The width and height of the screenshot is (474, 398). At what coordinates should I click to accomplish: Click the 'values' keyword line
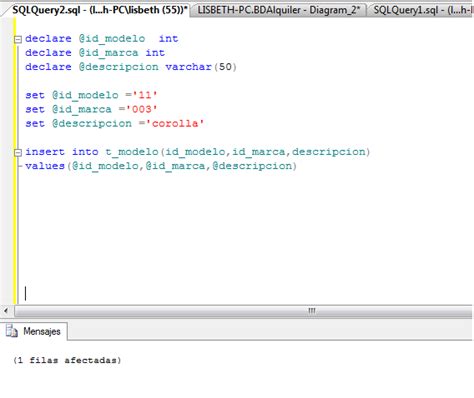161,166
